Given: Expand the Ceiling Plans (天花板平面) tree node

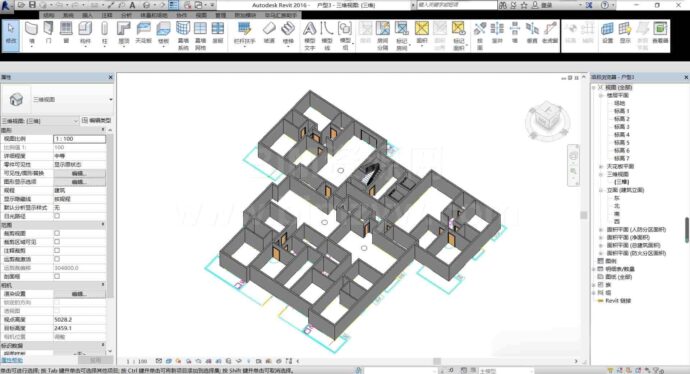Looking at the screenshot, I should (601, 166).
